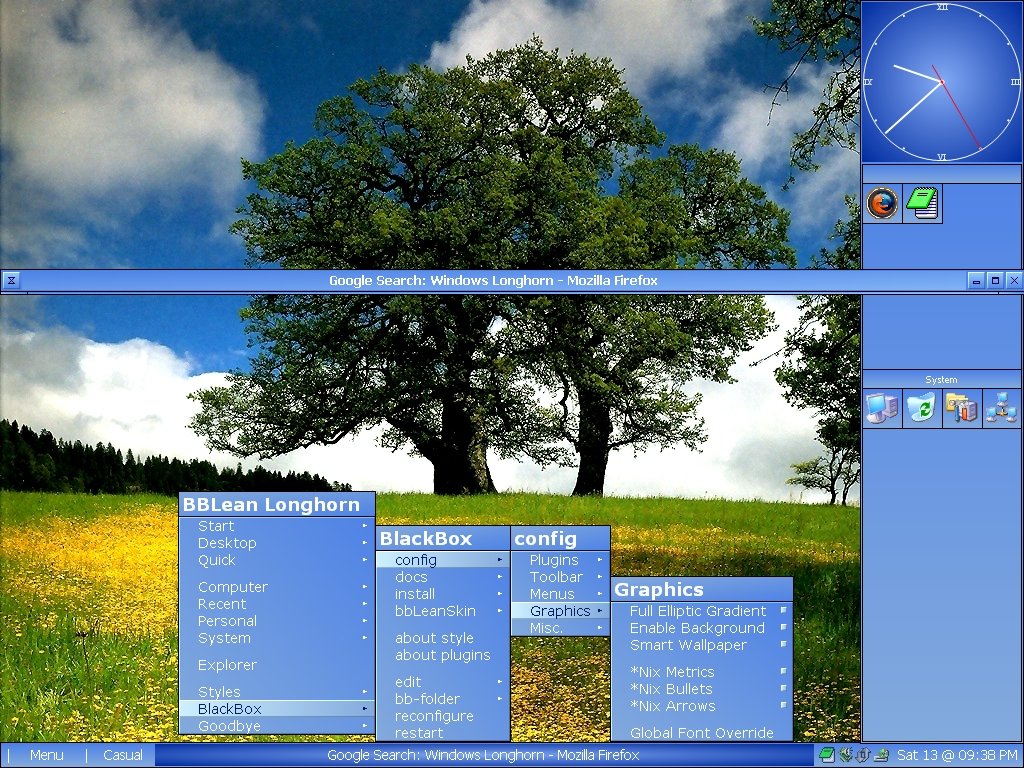Open the Recycle Bin icon under System
Viewport: 1024px width, 768px height.
922,408
